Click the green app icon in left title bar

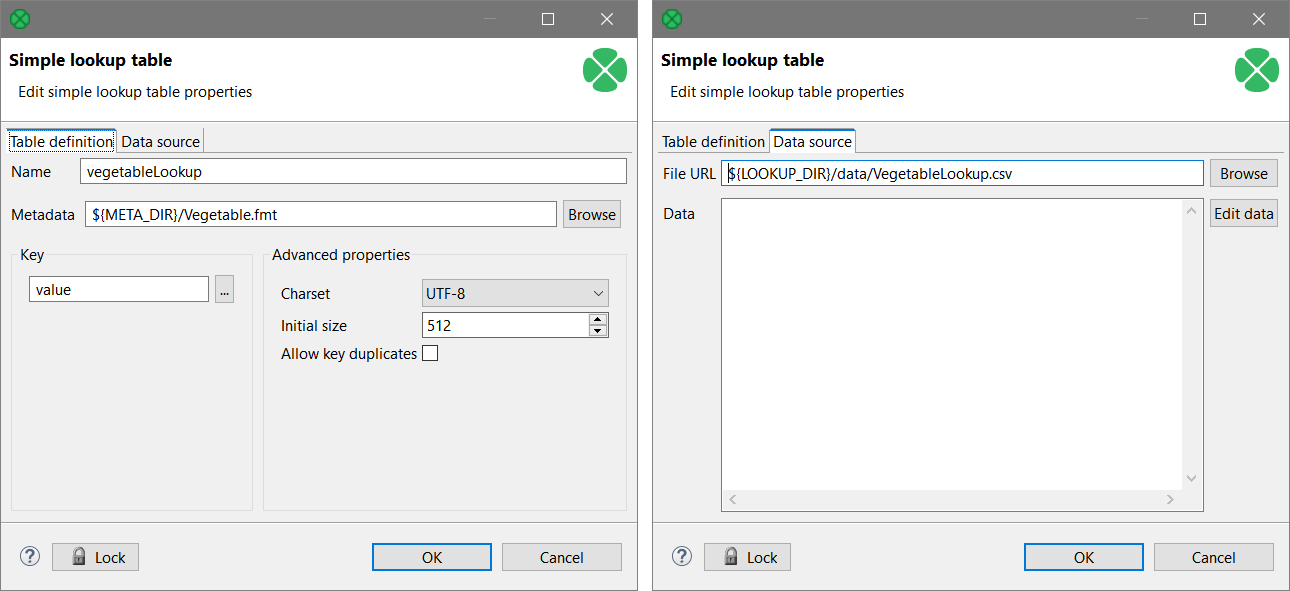[x=19, y=18]
